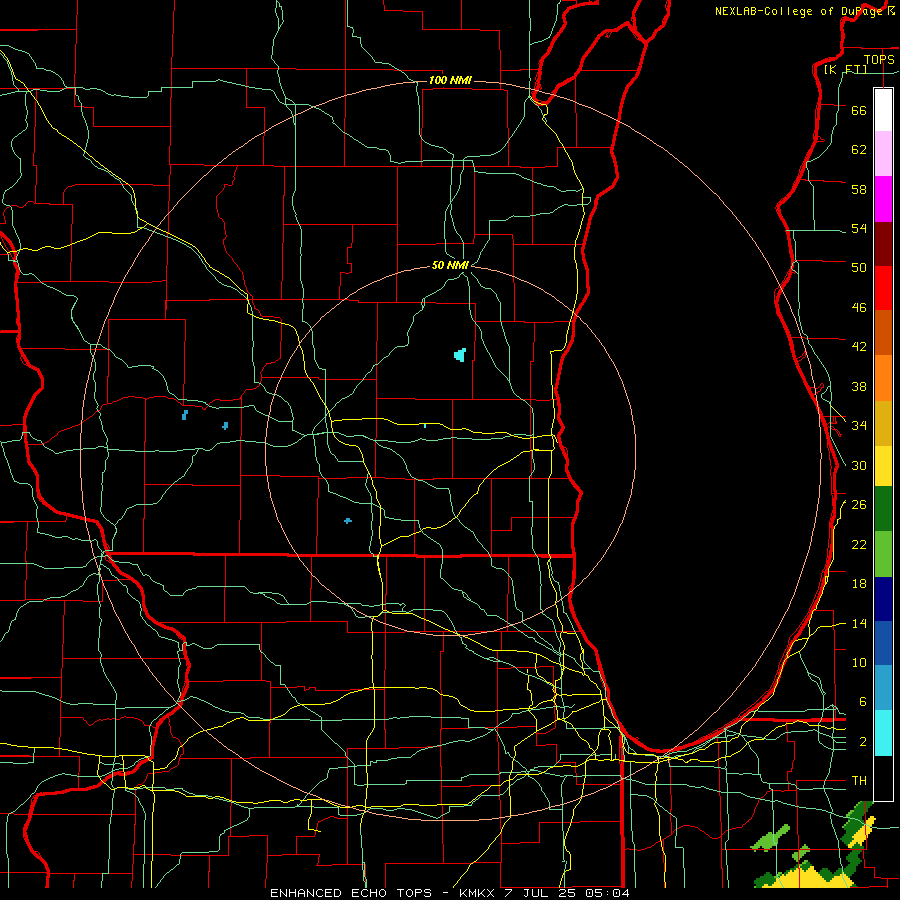Image resolution: width=900 pixels, height=900 pixels.
Task: Select the bright red legend color band
Action: (x=883, y=288)
